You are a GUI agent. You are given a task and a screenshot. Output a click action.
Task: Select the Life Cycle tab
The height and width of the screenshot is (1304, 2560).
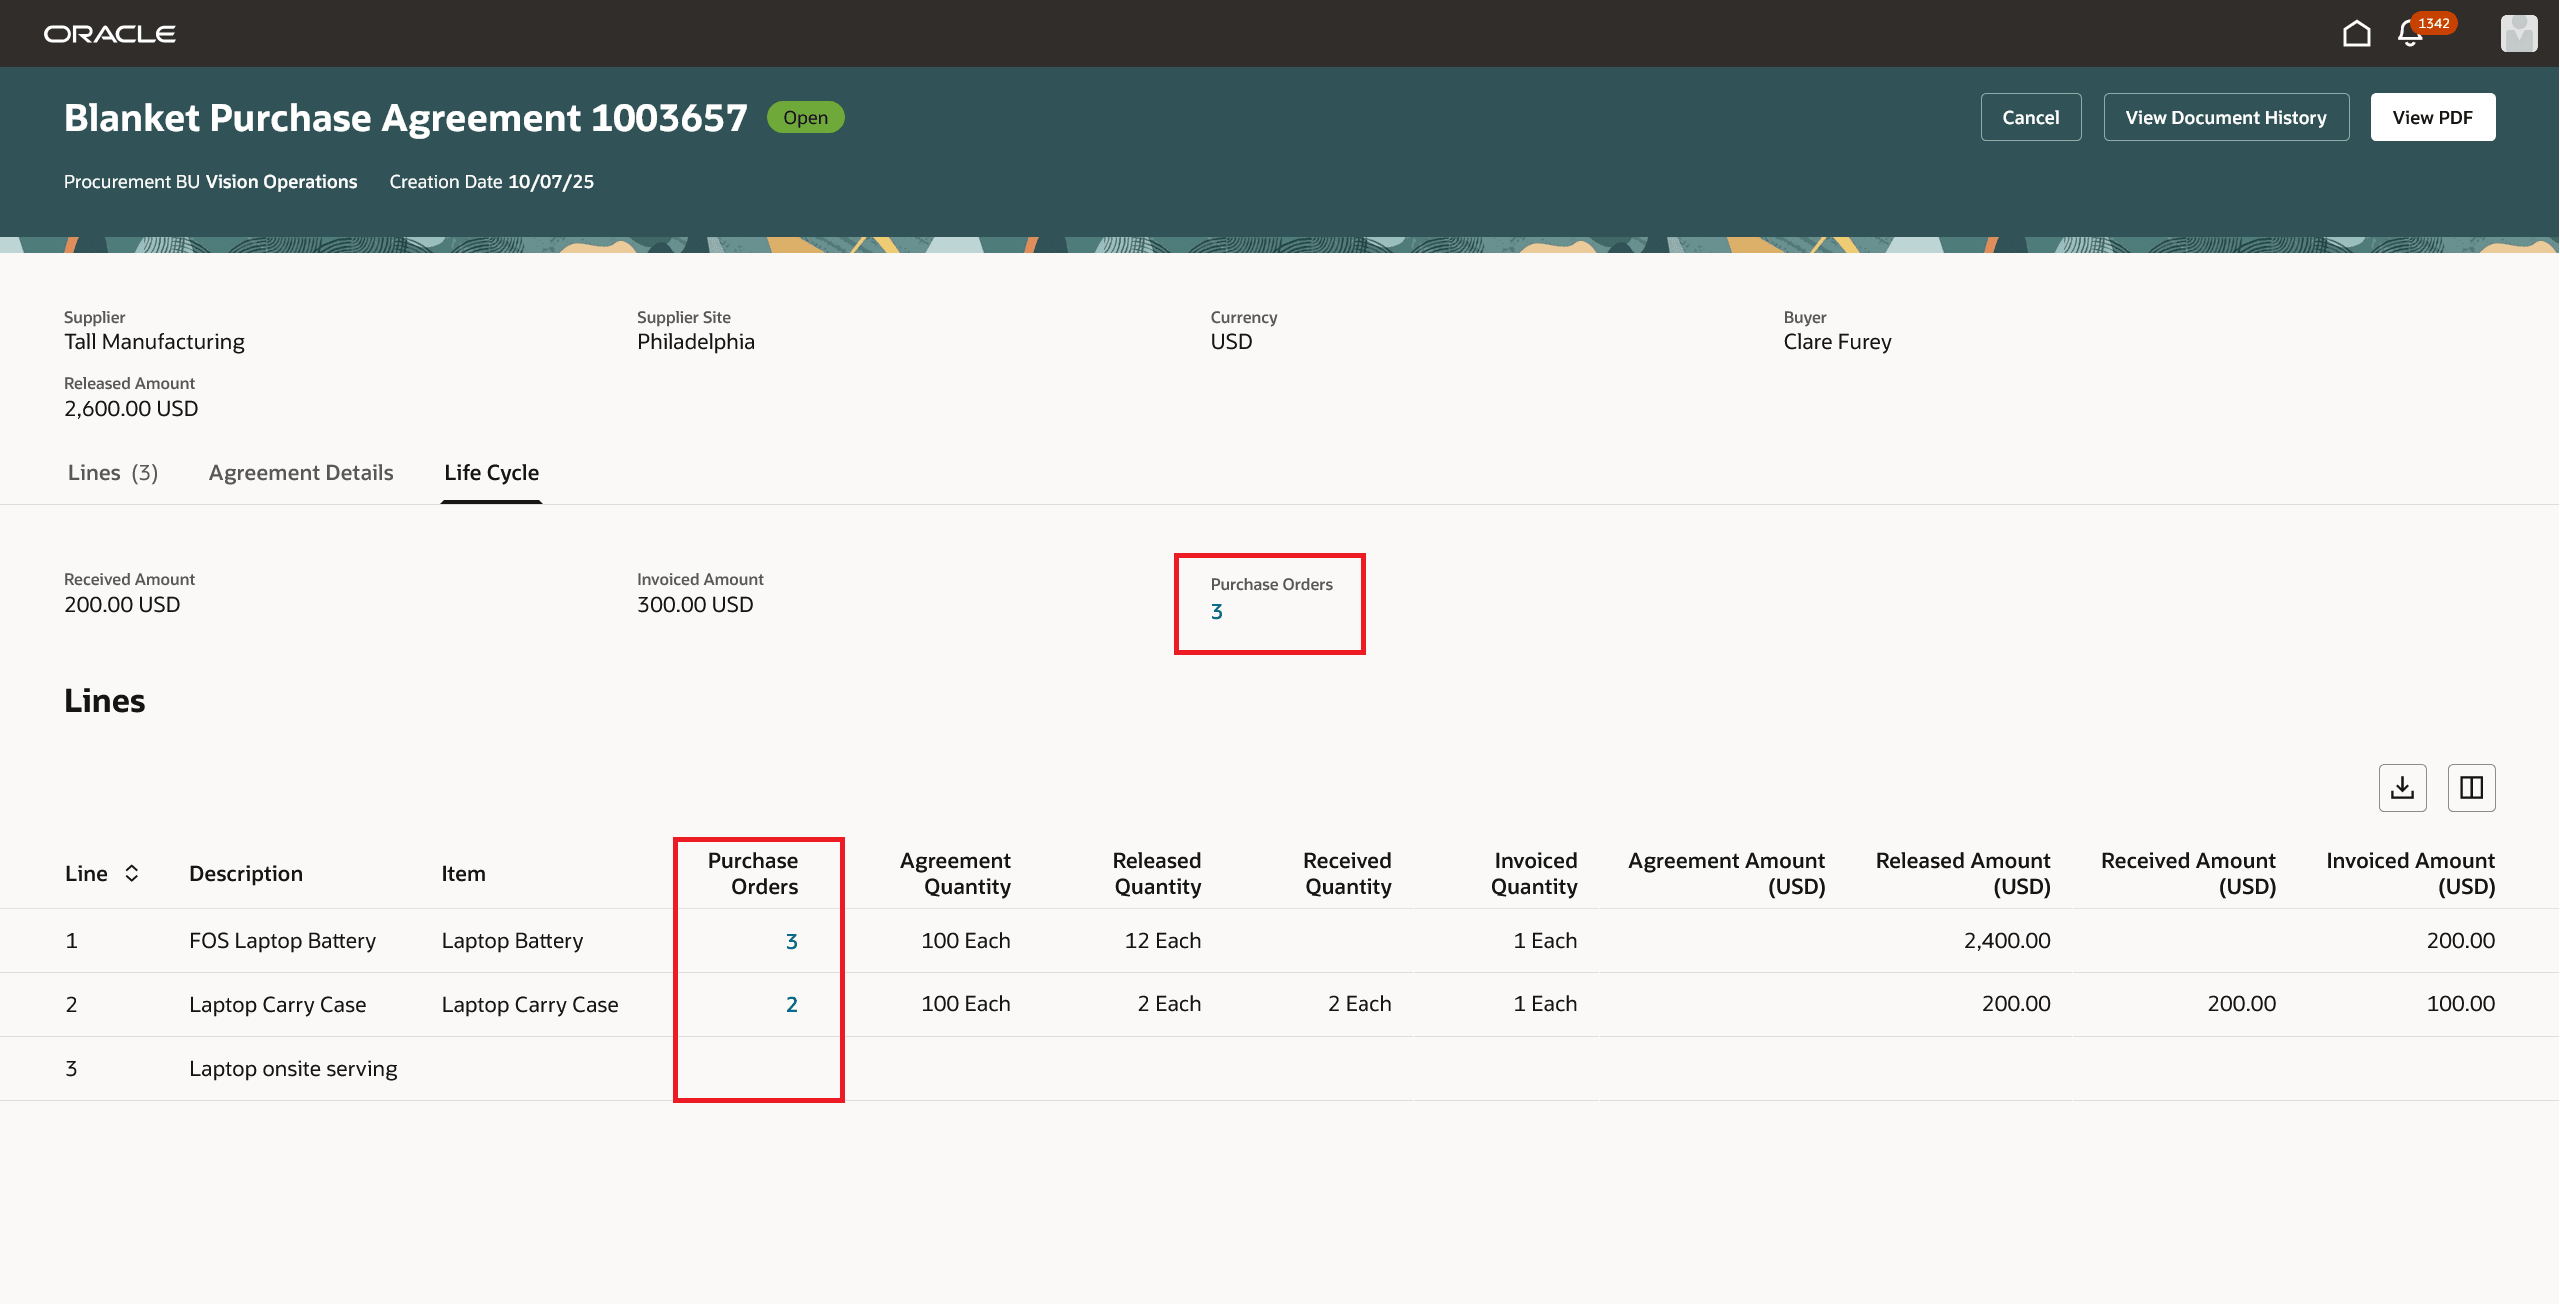point(491,472)
